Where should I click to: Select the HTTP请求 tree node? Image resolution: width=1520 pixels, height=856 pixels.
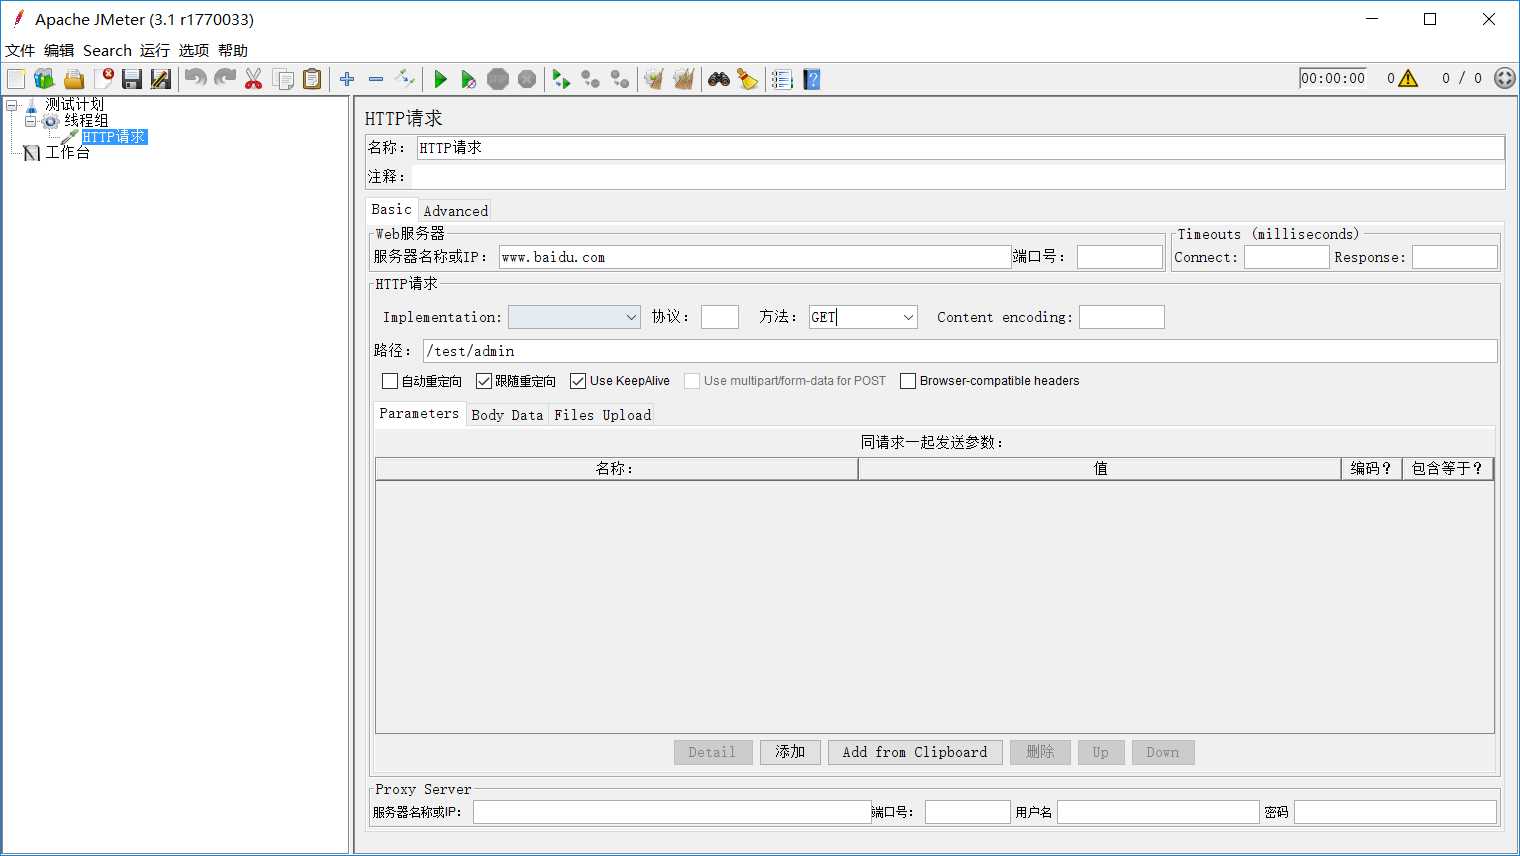click(x=114, y=137)
